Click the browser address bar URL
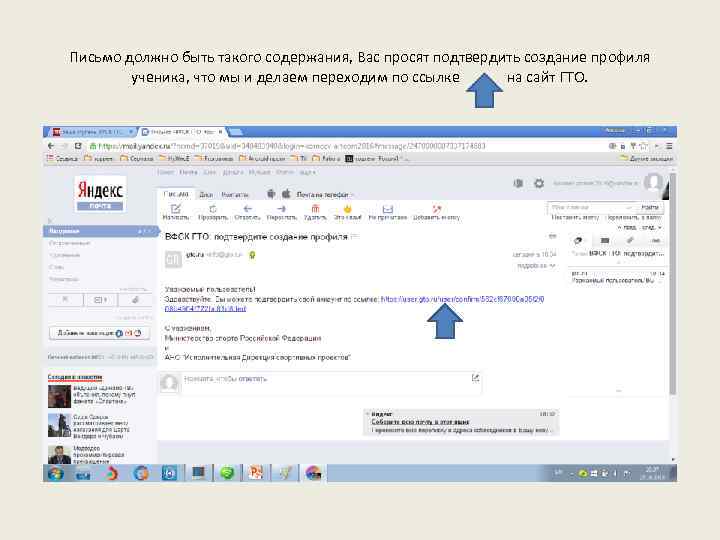The image size is (720, 540). [x=292, y=146]
